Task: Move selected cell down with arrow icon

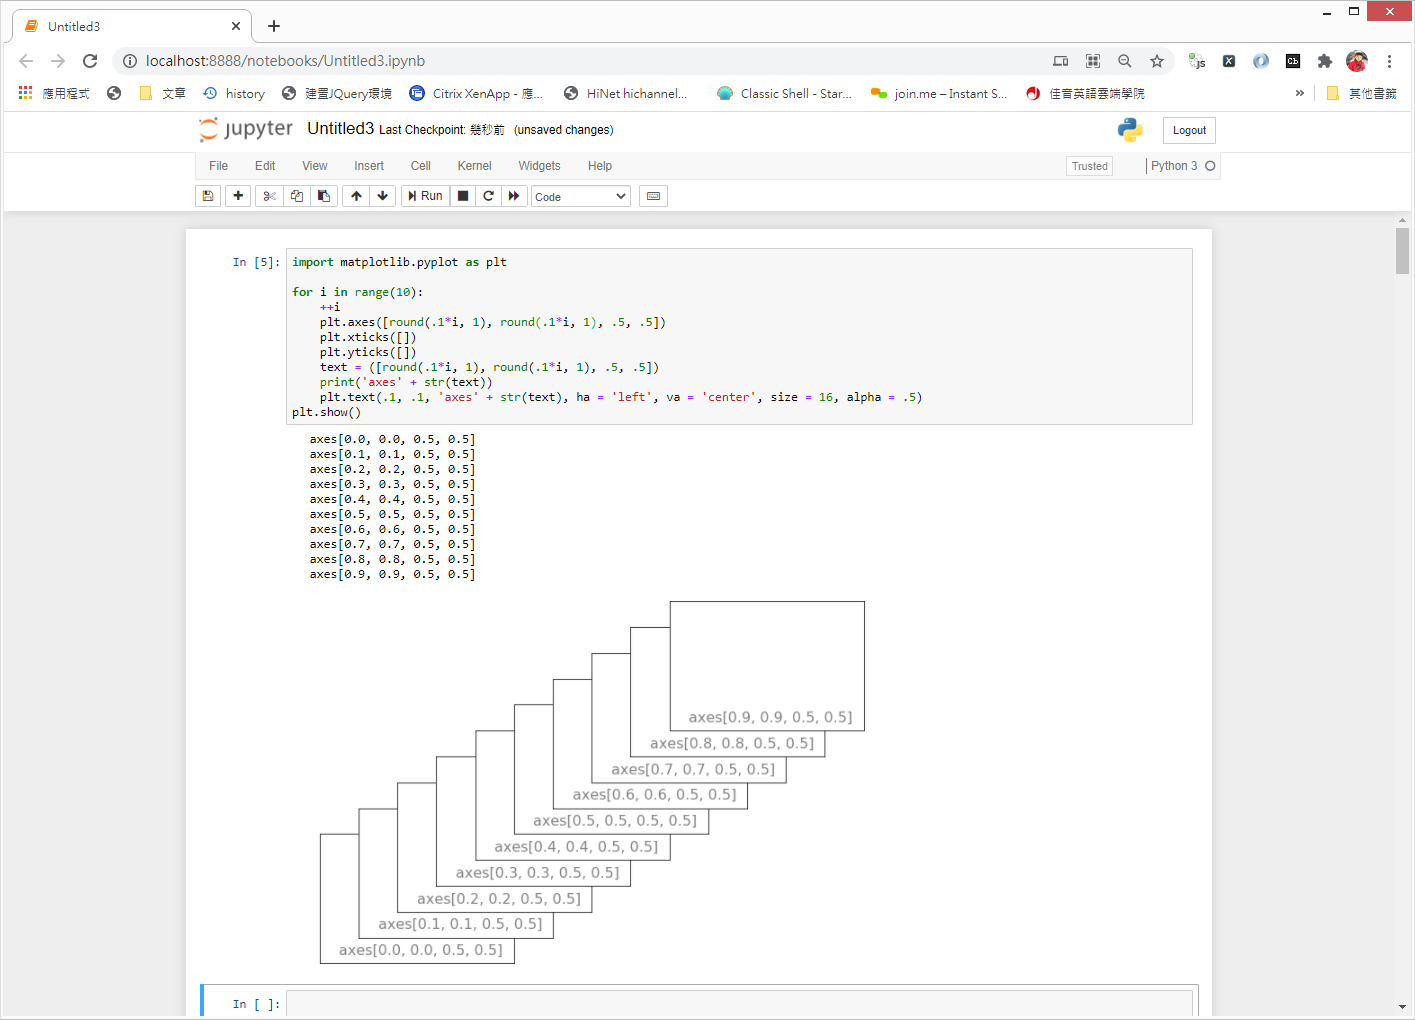Action: pos(383,196)
